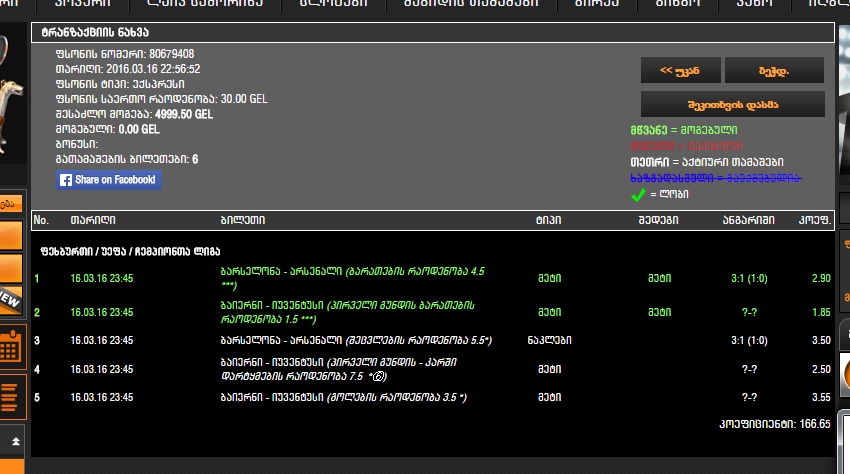
Task: Select the won amount '0.00 GEL'
Action: [139, 130]
